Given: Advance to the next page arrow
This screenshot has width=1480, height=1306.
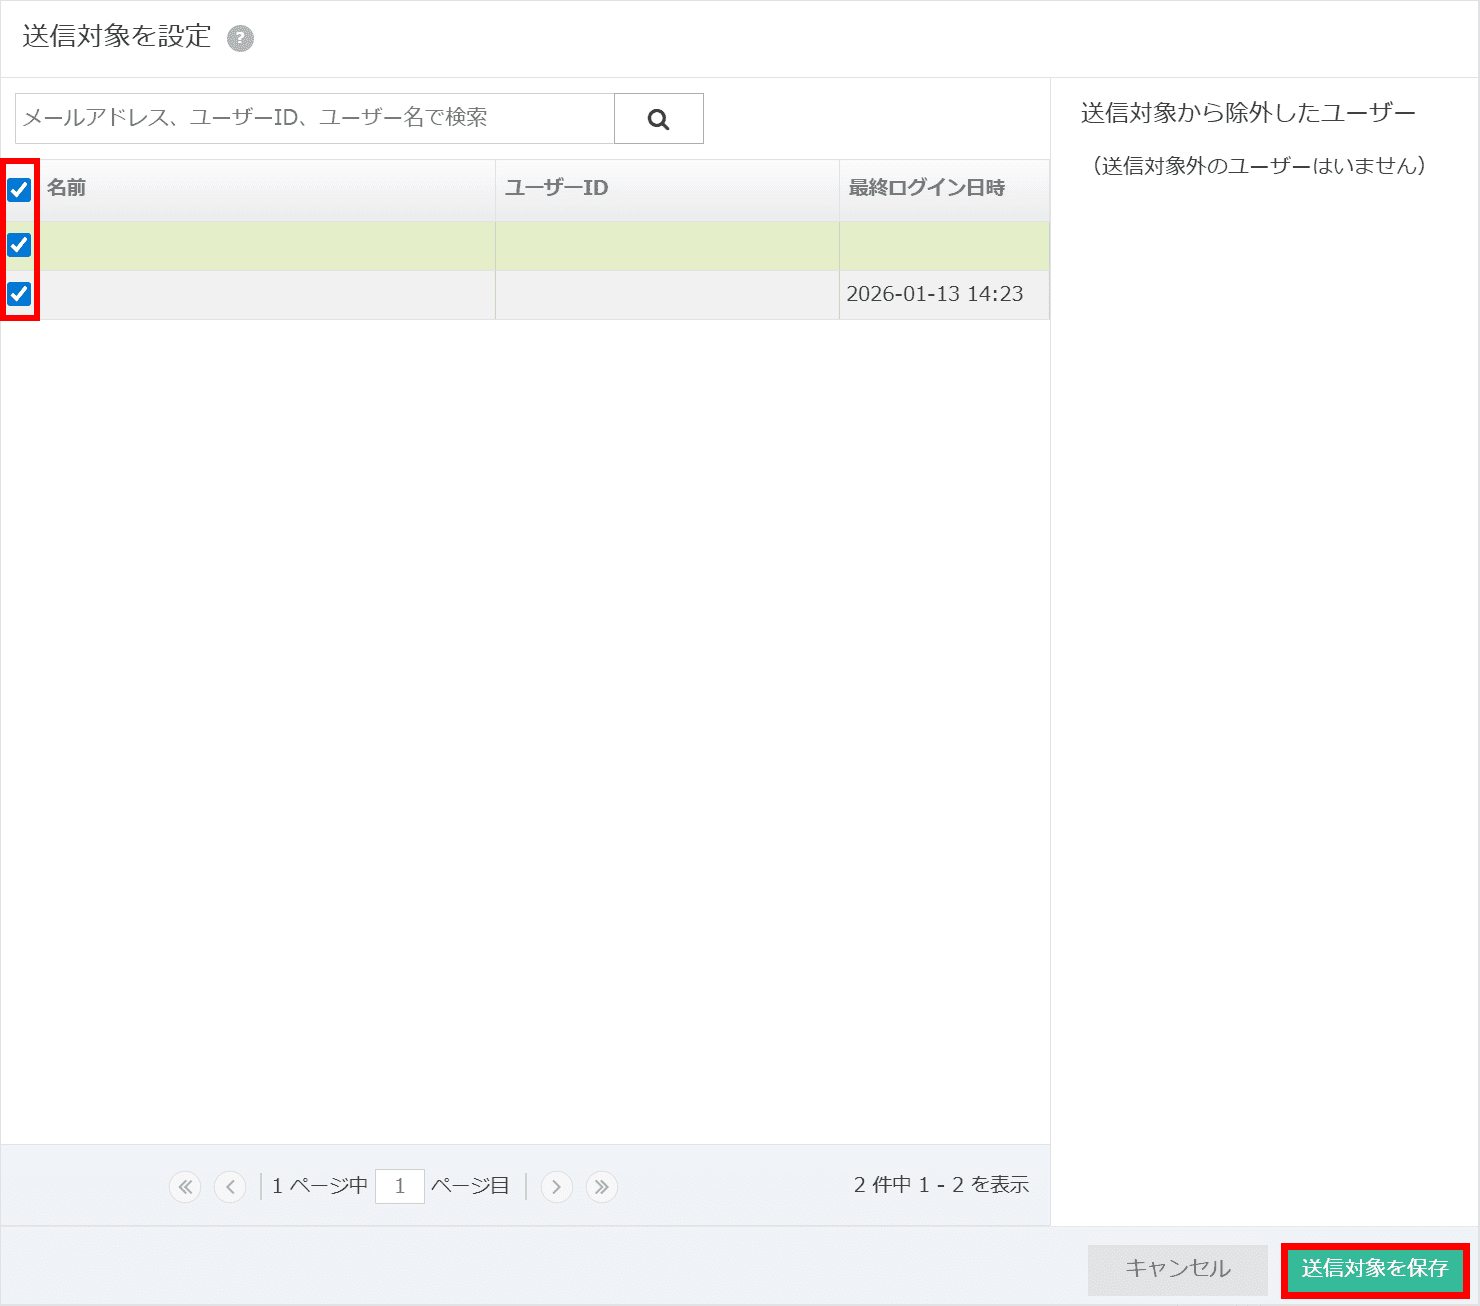Looking at the screenshot, I should (x=557, y=1187).
